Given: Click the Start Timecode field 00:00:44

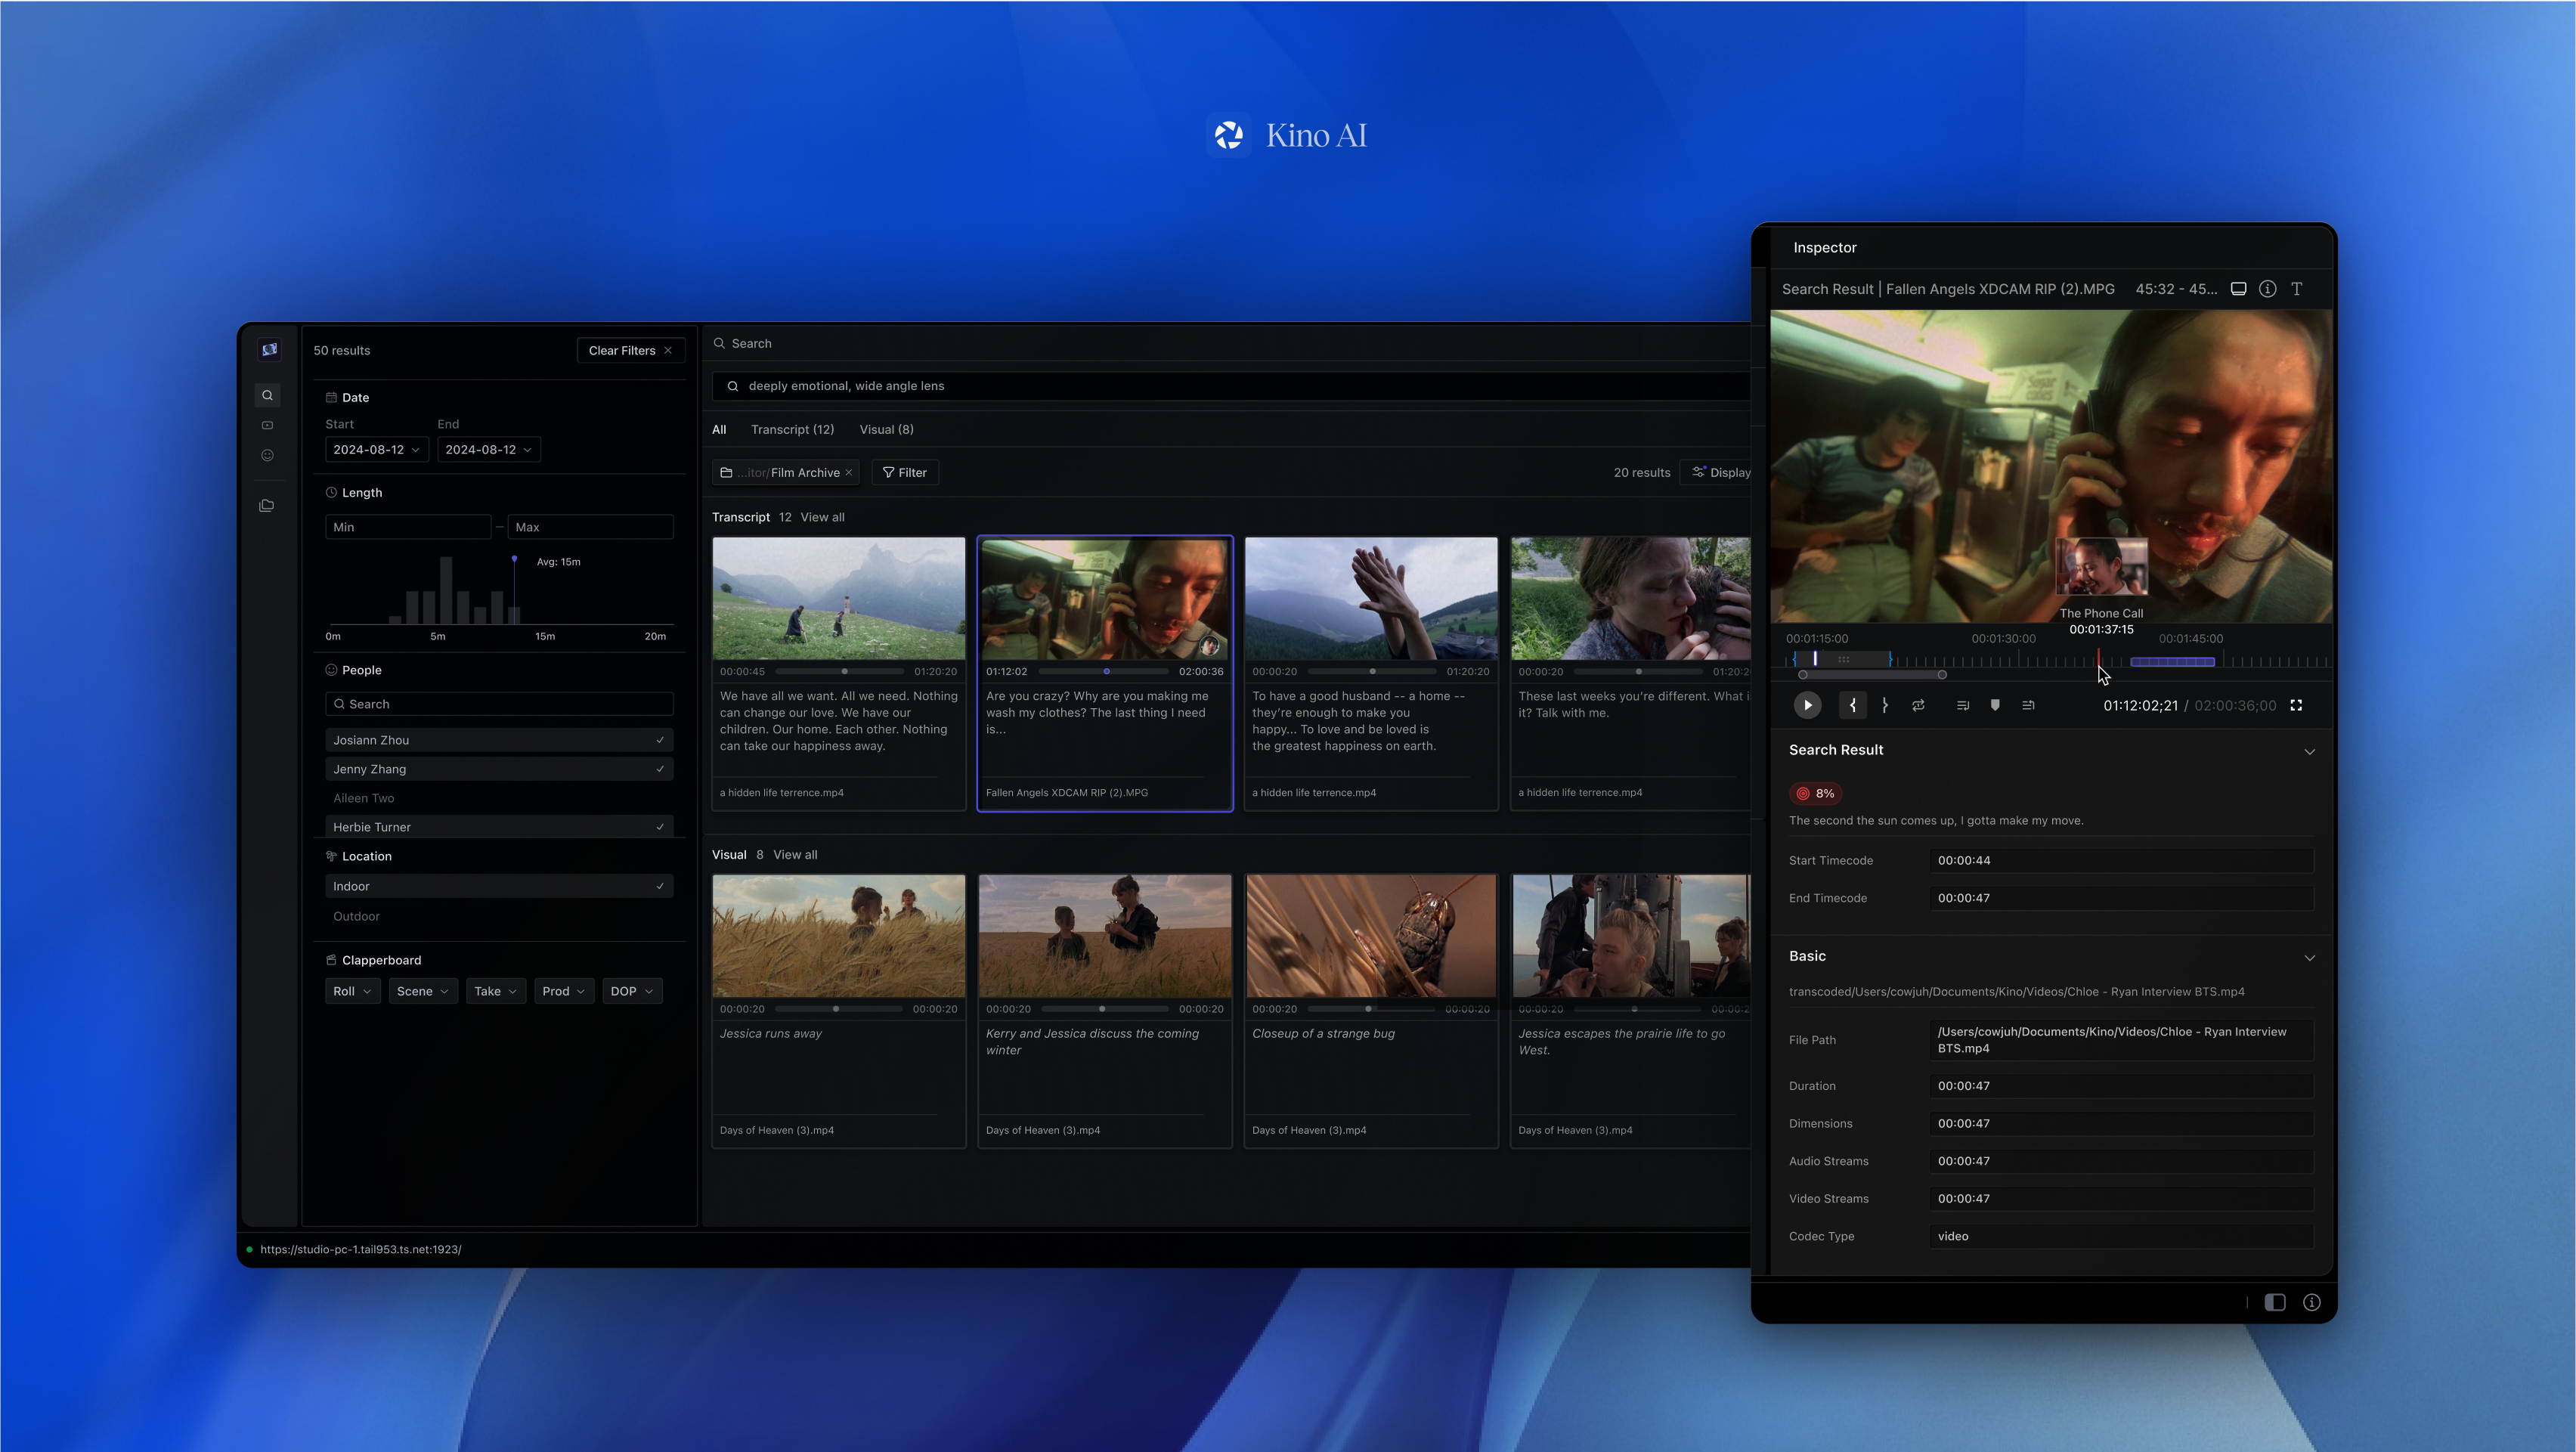Looking at the screenshot, I should tap(2121, 860).
